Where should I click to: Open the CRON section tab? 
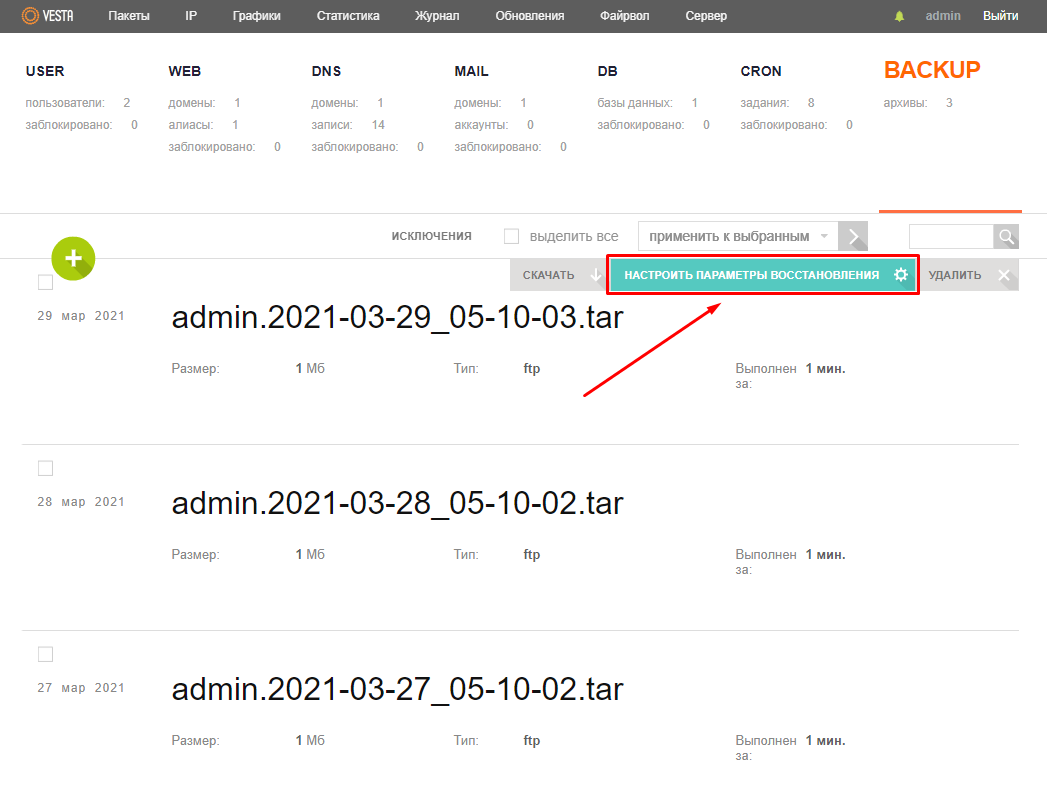click(x=761, y=71)
